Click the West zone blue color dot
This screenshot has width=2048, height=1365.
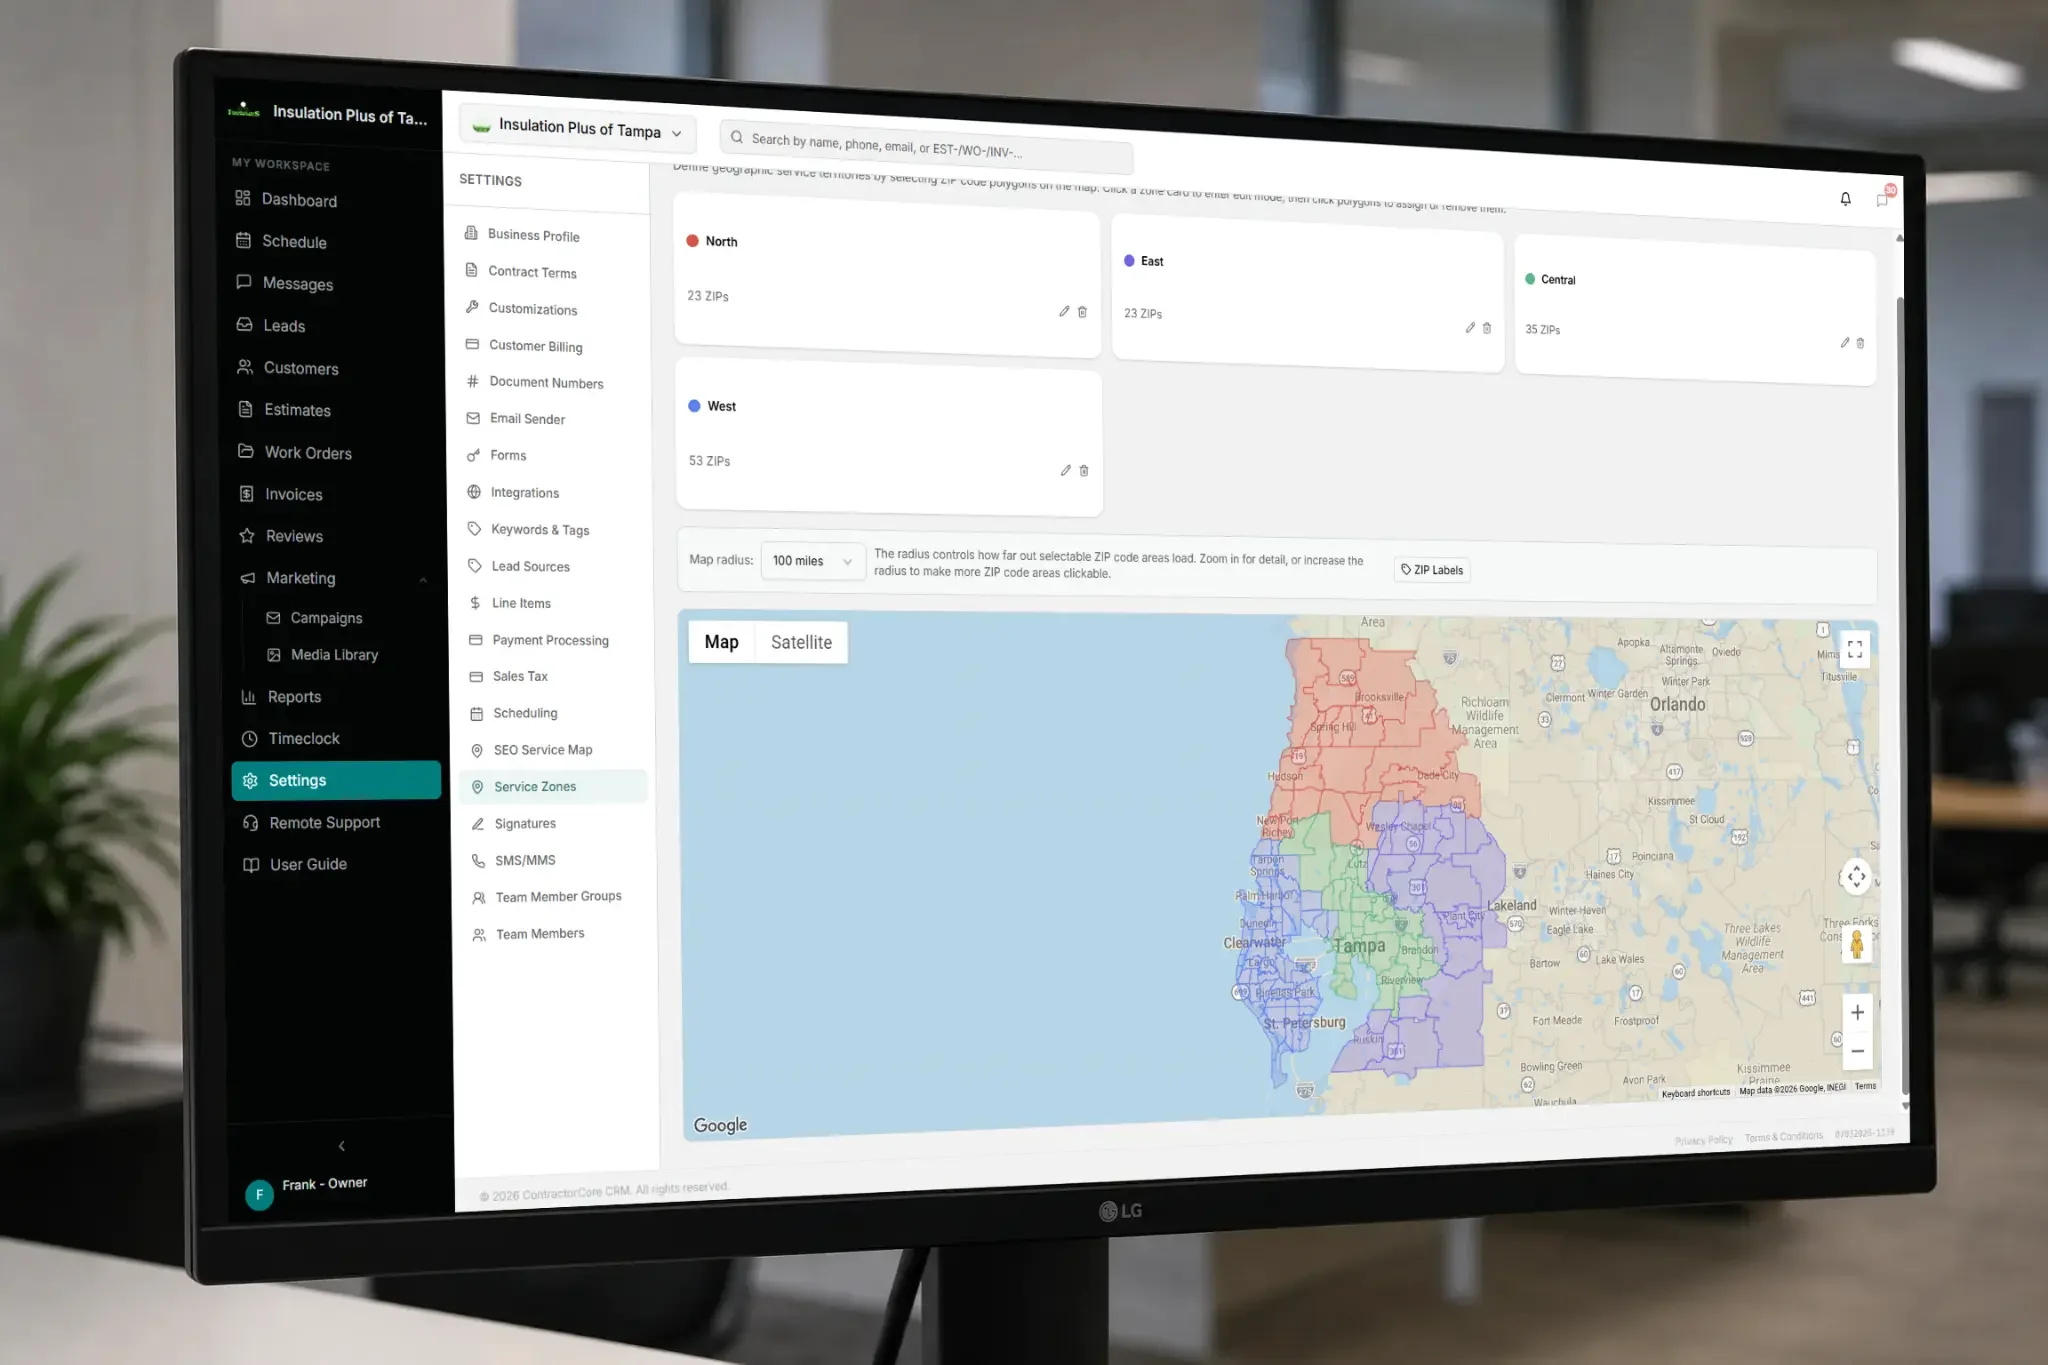694,405
